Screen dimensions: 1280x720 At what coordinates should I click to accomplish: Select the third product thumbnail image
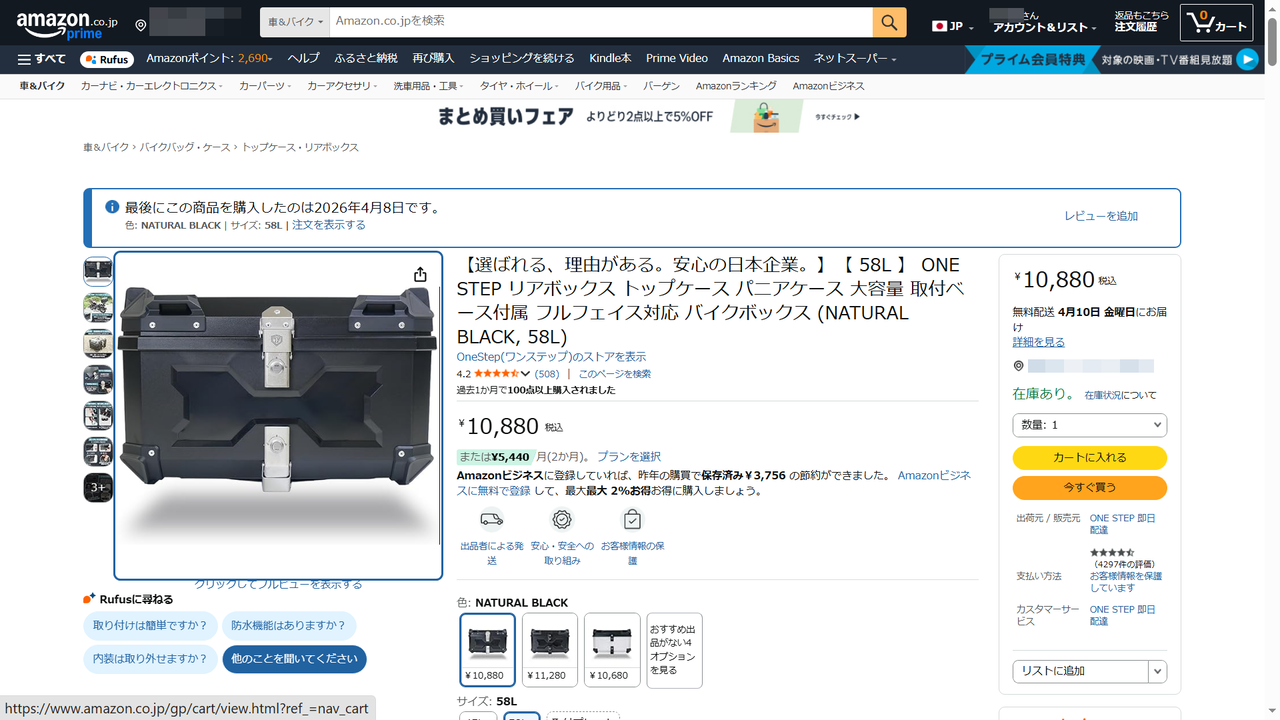[x=98, y=343]
